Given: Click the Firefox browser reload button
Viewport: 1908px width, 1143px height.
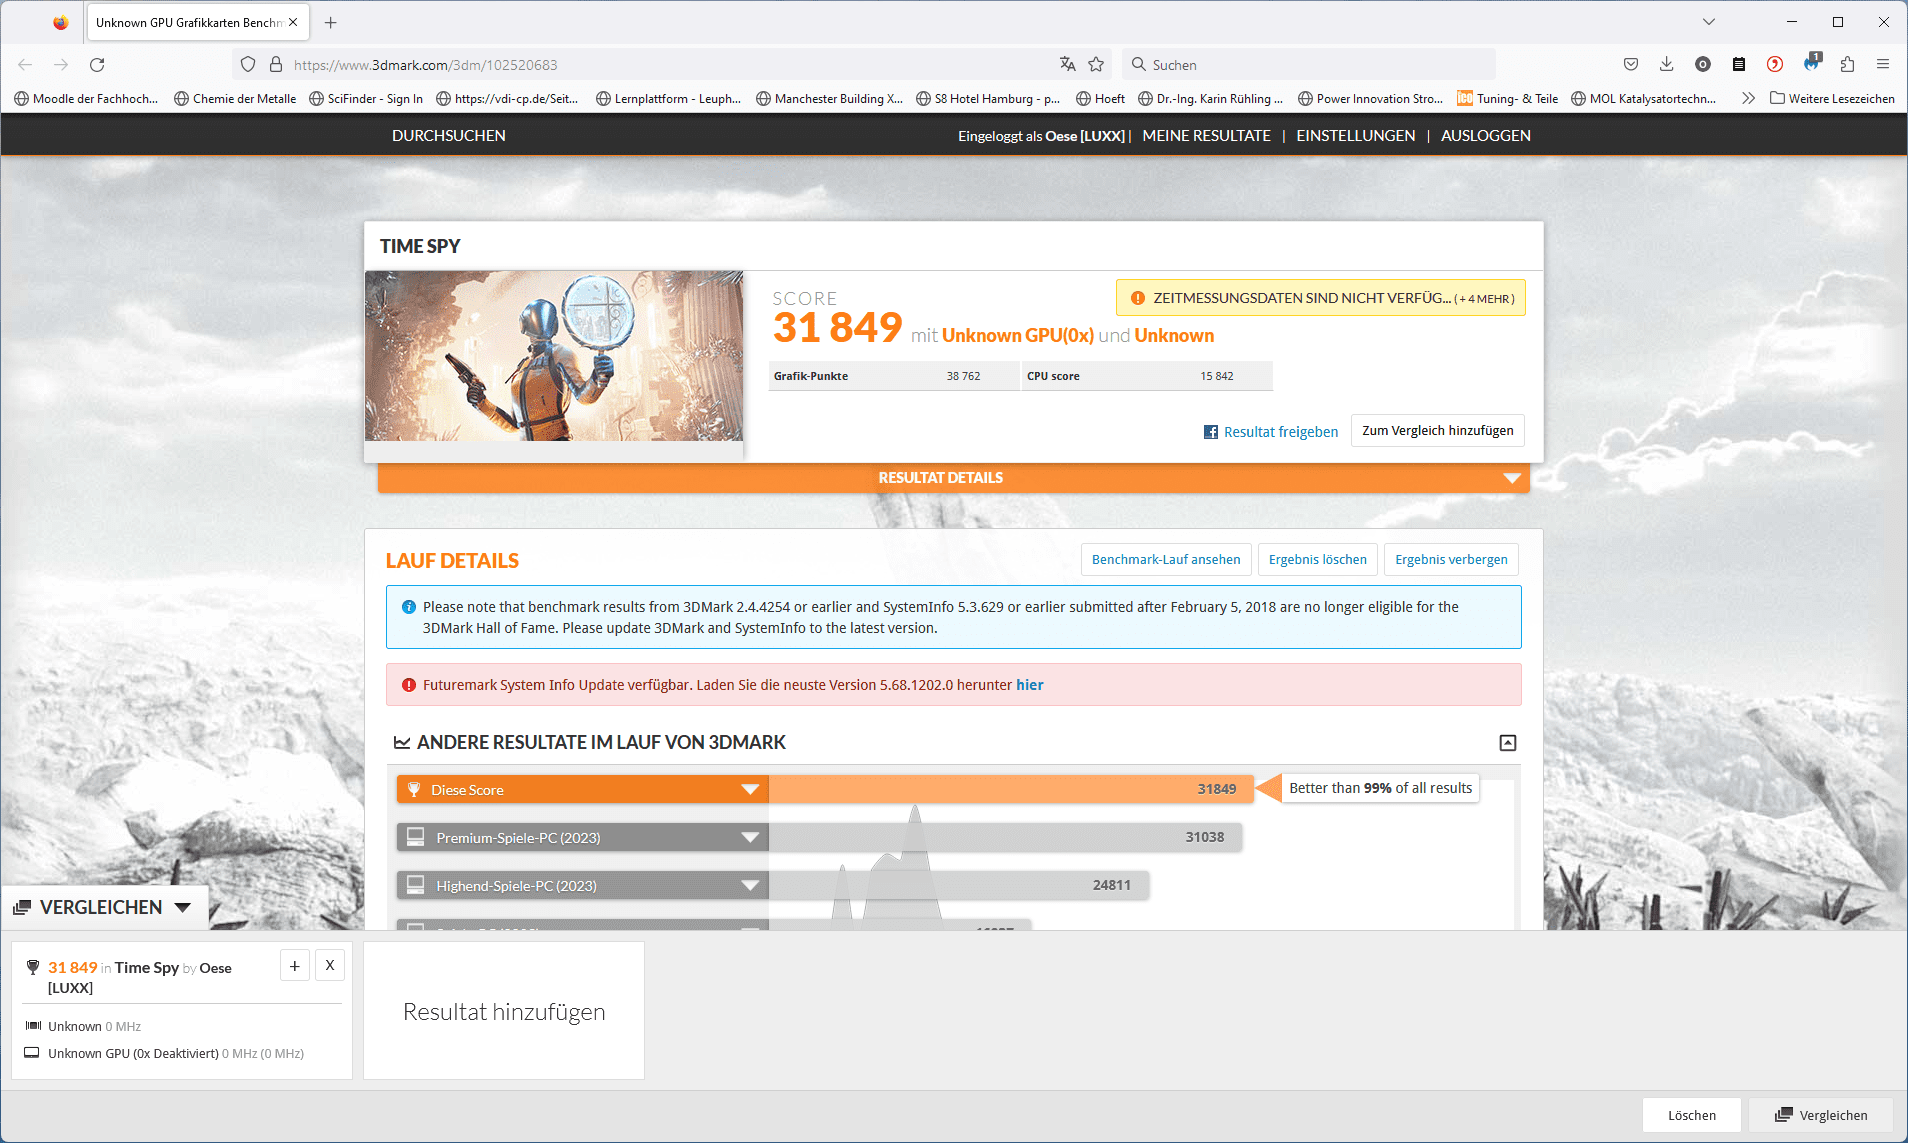Looking at the screenshot, I should (x=97, y=64).
